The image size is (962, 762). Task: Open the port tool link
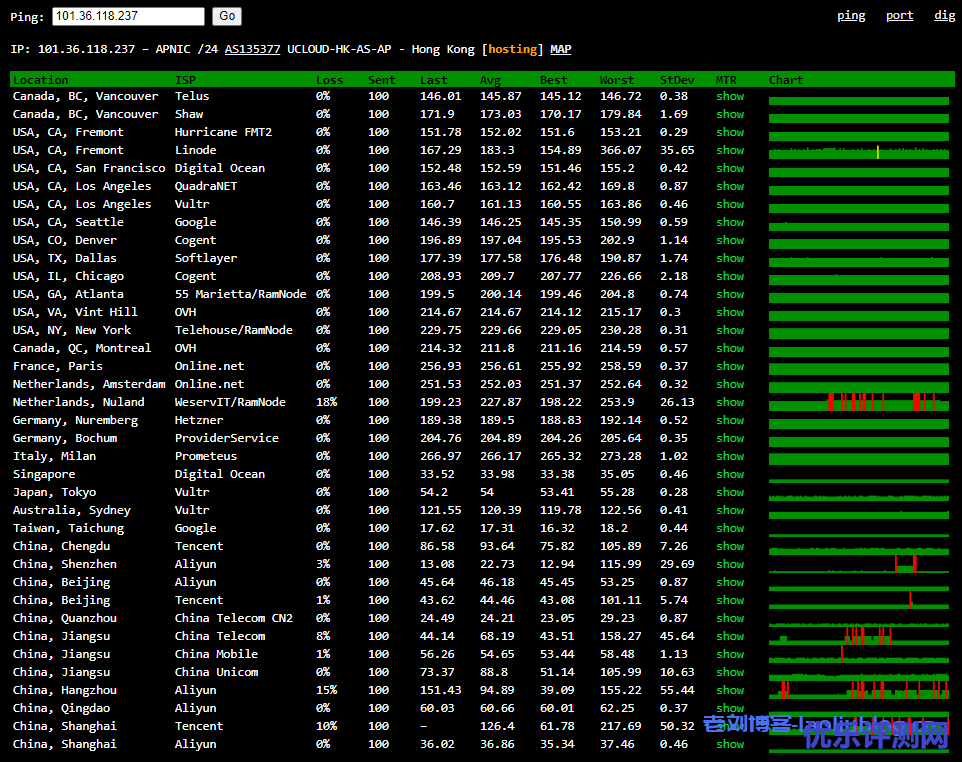tap(899, 15)
